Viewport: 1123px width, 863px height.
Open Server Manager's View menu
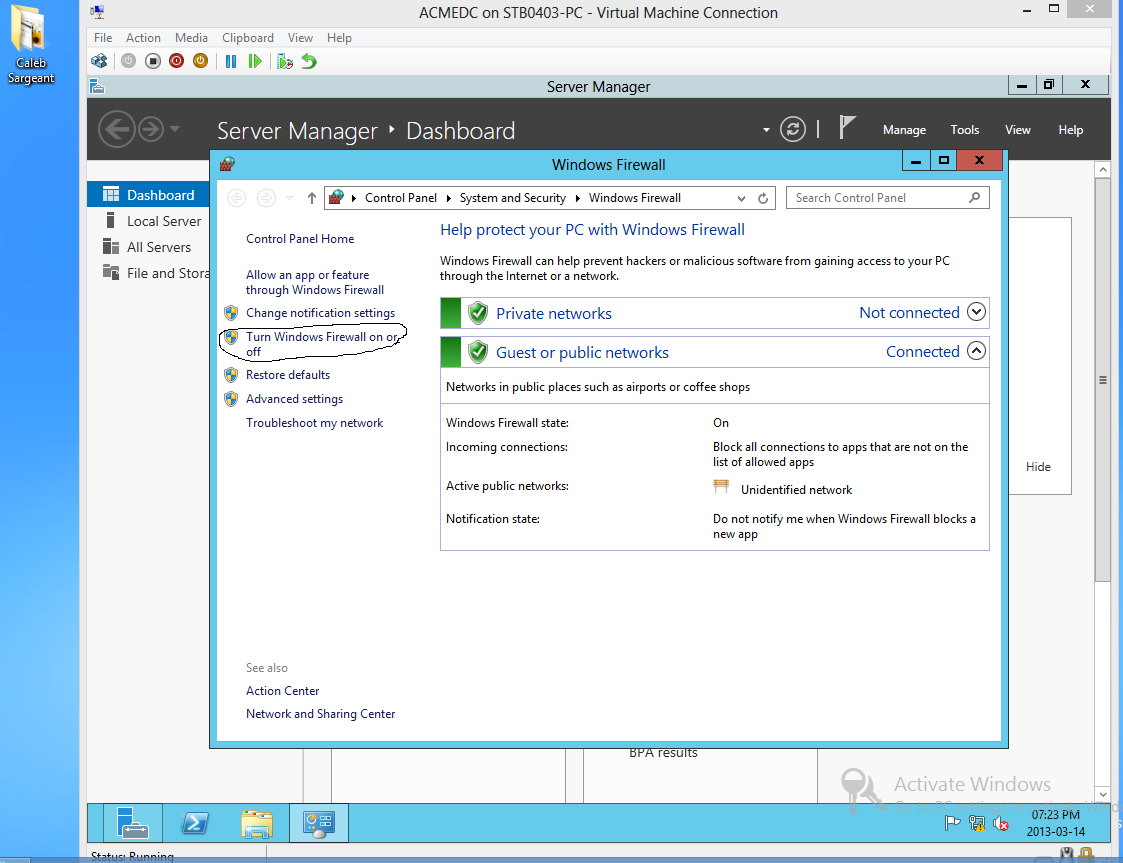(x=1017, y=130)
